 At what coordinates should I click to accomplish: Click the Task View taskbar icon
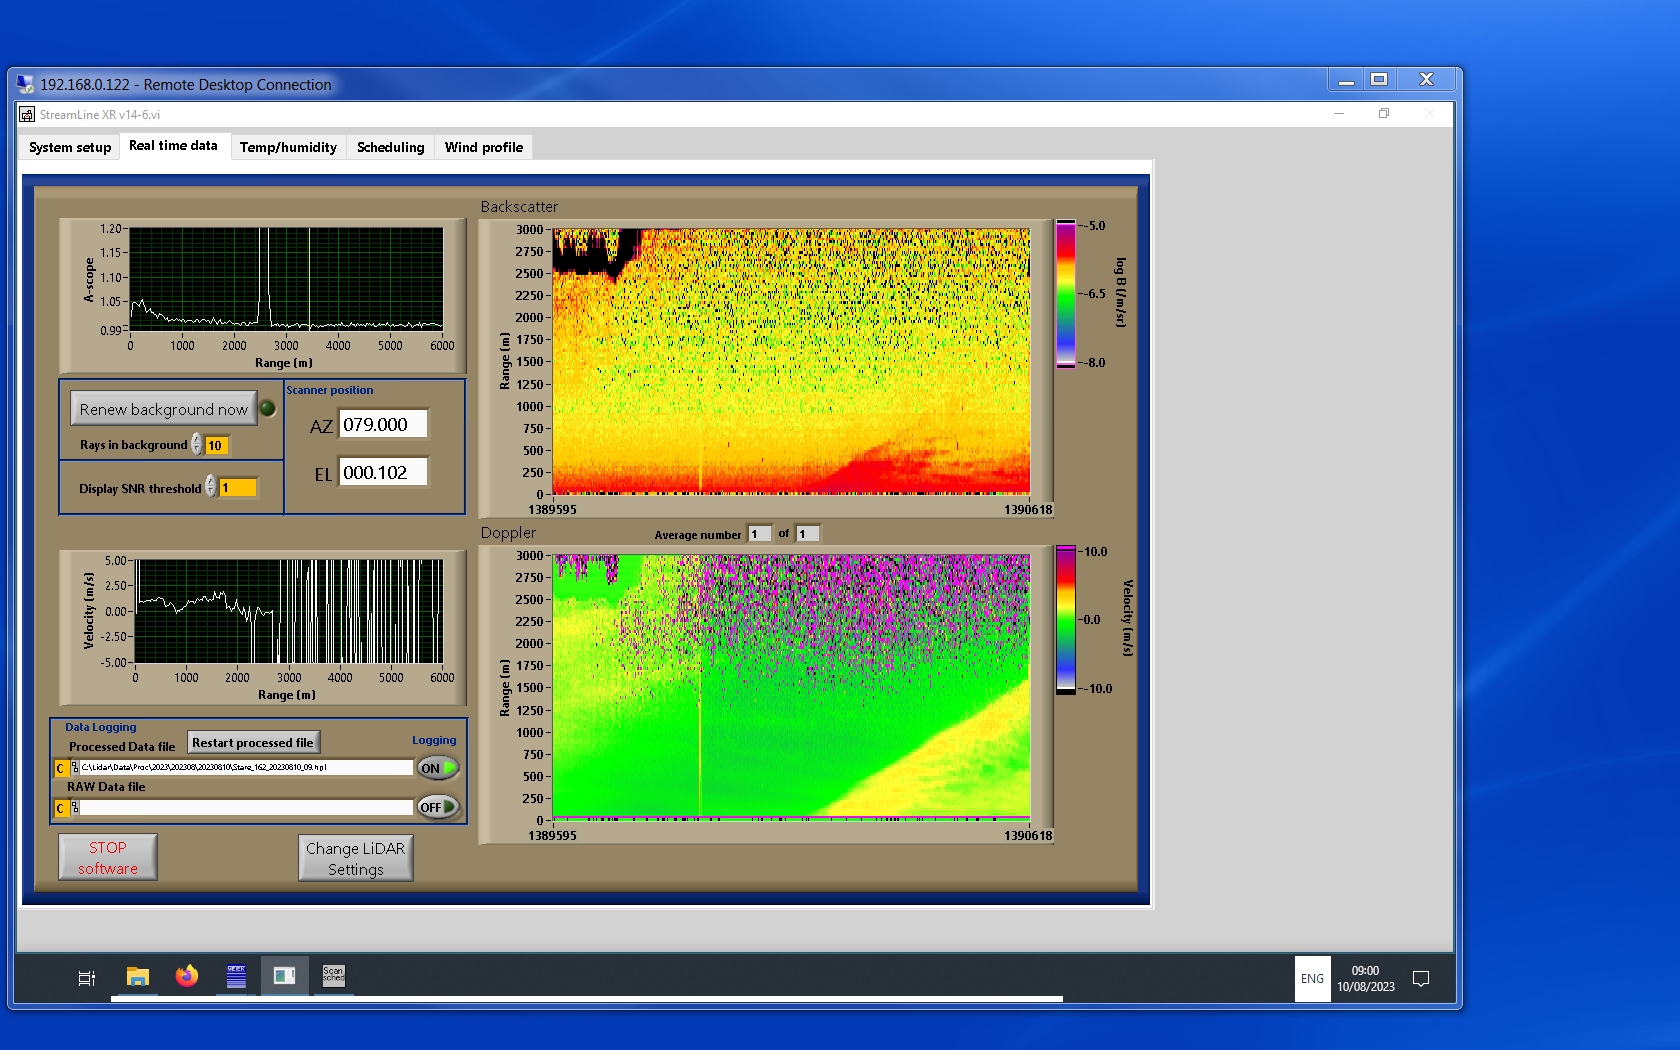pyautogui.click(x=87, y=978)
